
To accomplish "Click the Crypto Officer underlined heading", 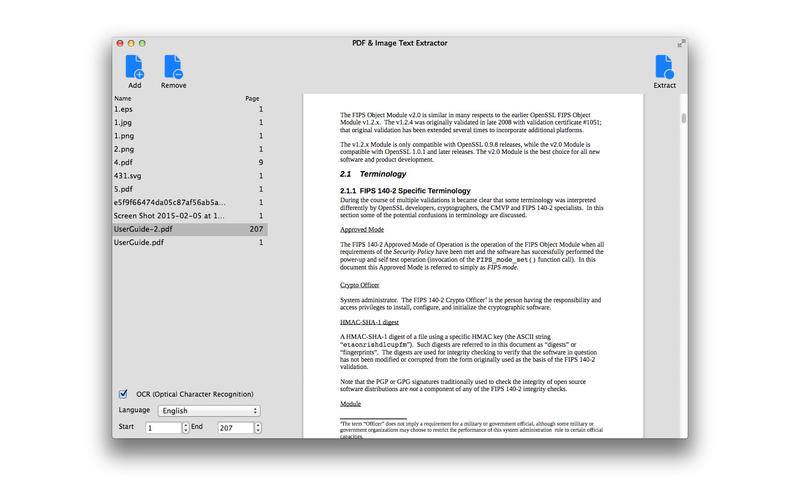I will click(x=360, y=285).
